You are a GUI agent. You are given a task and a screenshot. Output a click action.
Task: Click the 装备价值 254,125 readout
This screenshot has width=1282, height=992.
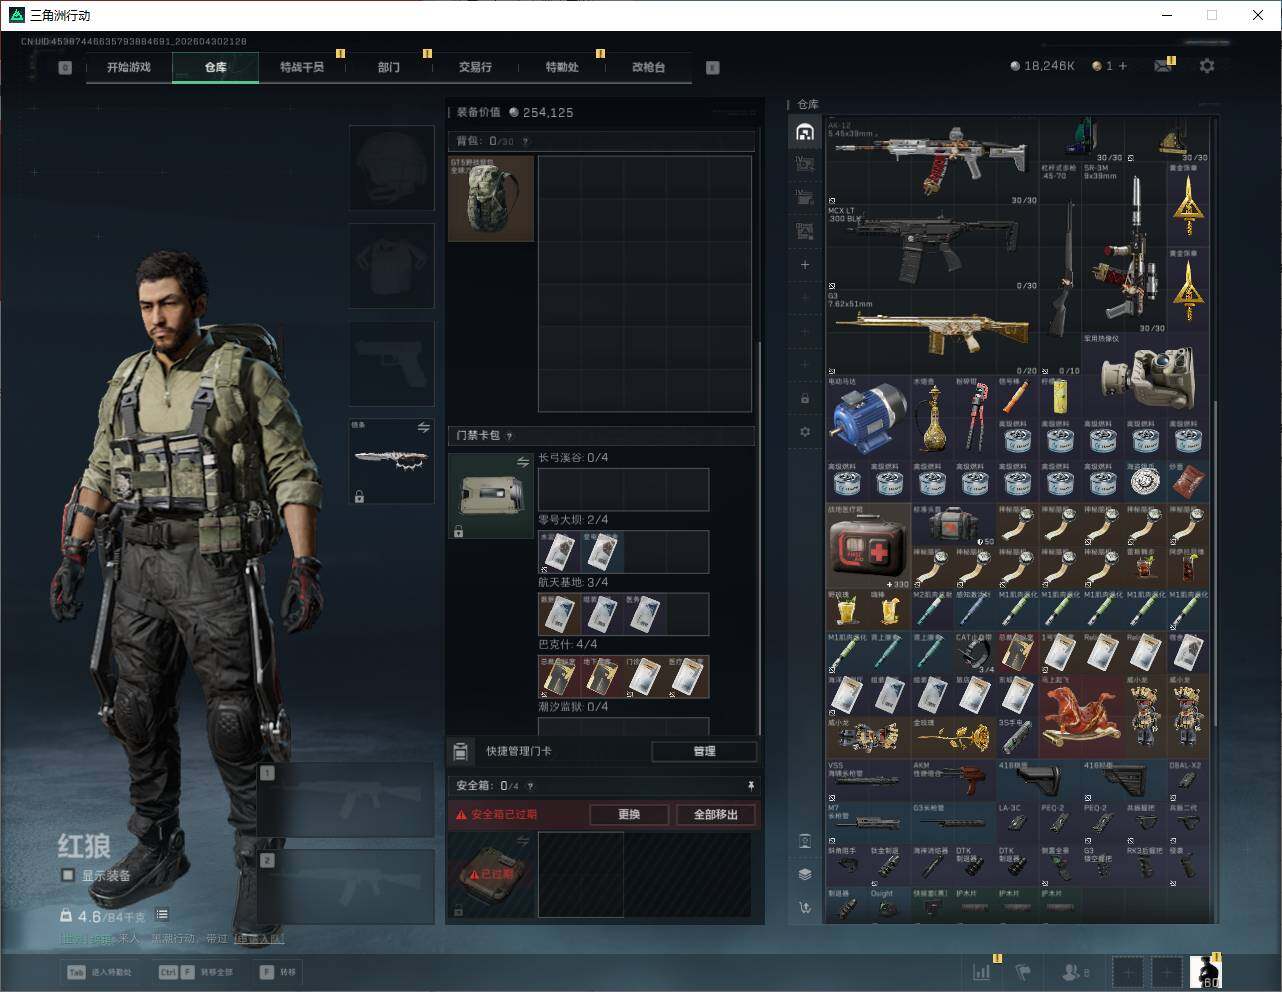[x=515, y=113]
